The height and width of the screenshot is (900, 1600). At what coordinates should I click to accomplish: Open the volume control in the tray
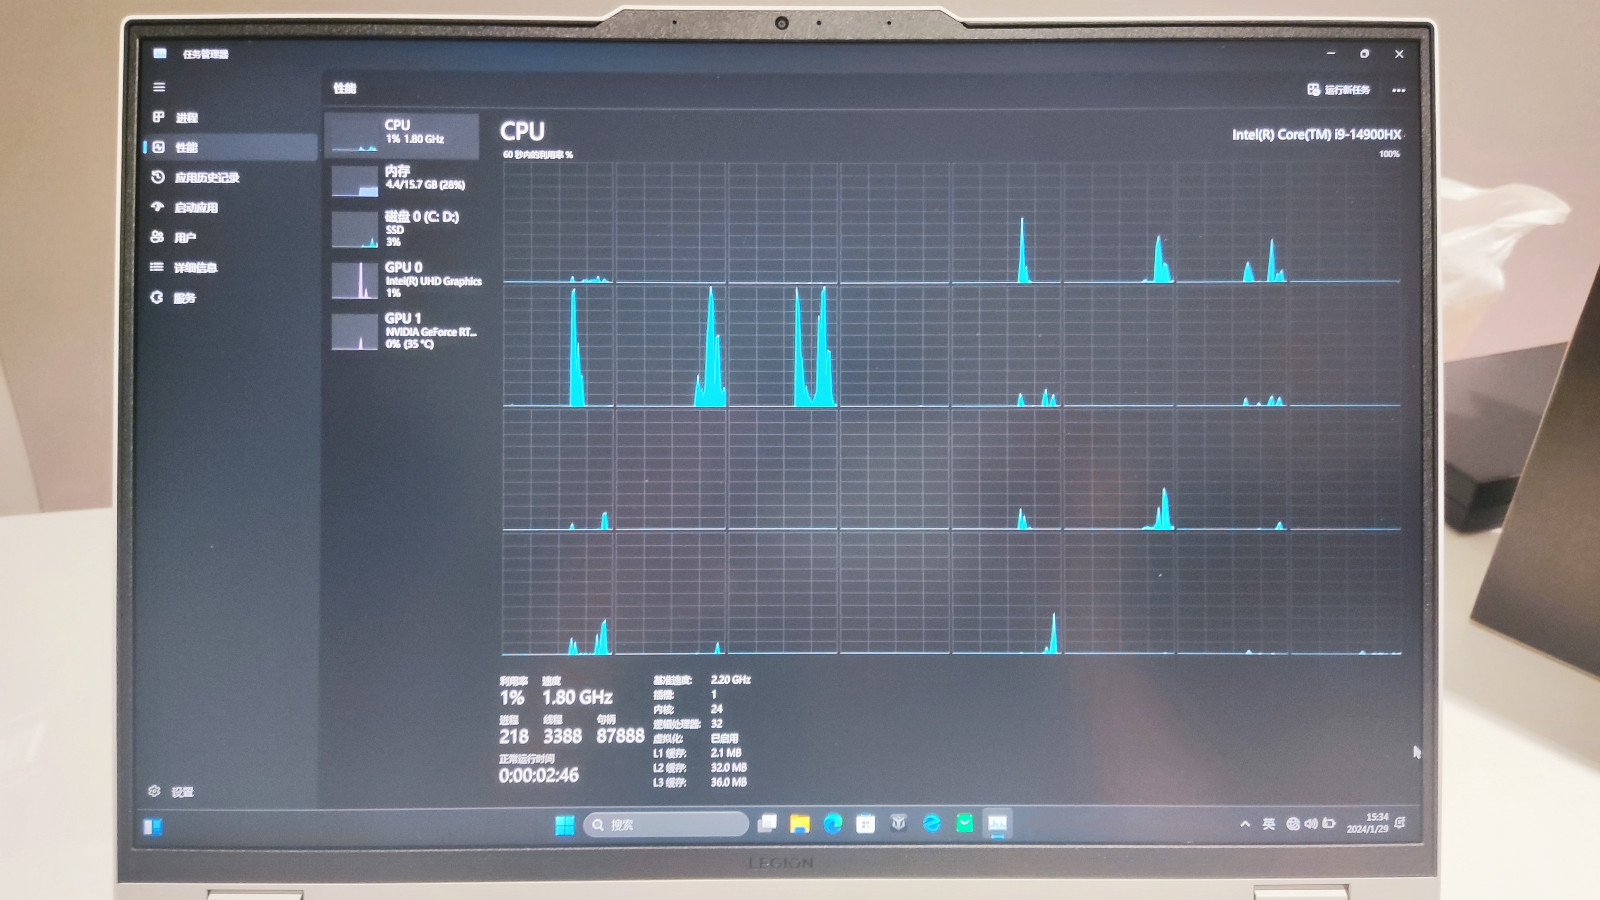click(1310, 824)
